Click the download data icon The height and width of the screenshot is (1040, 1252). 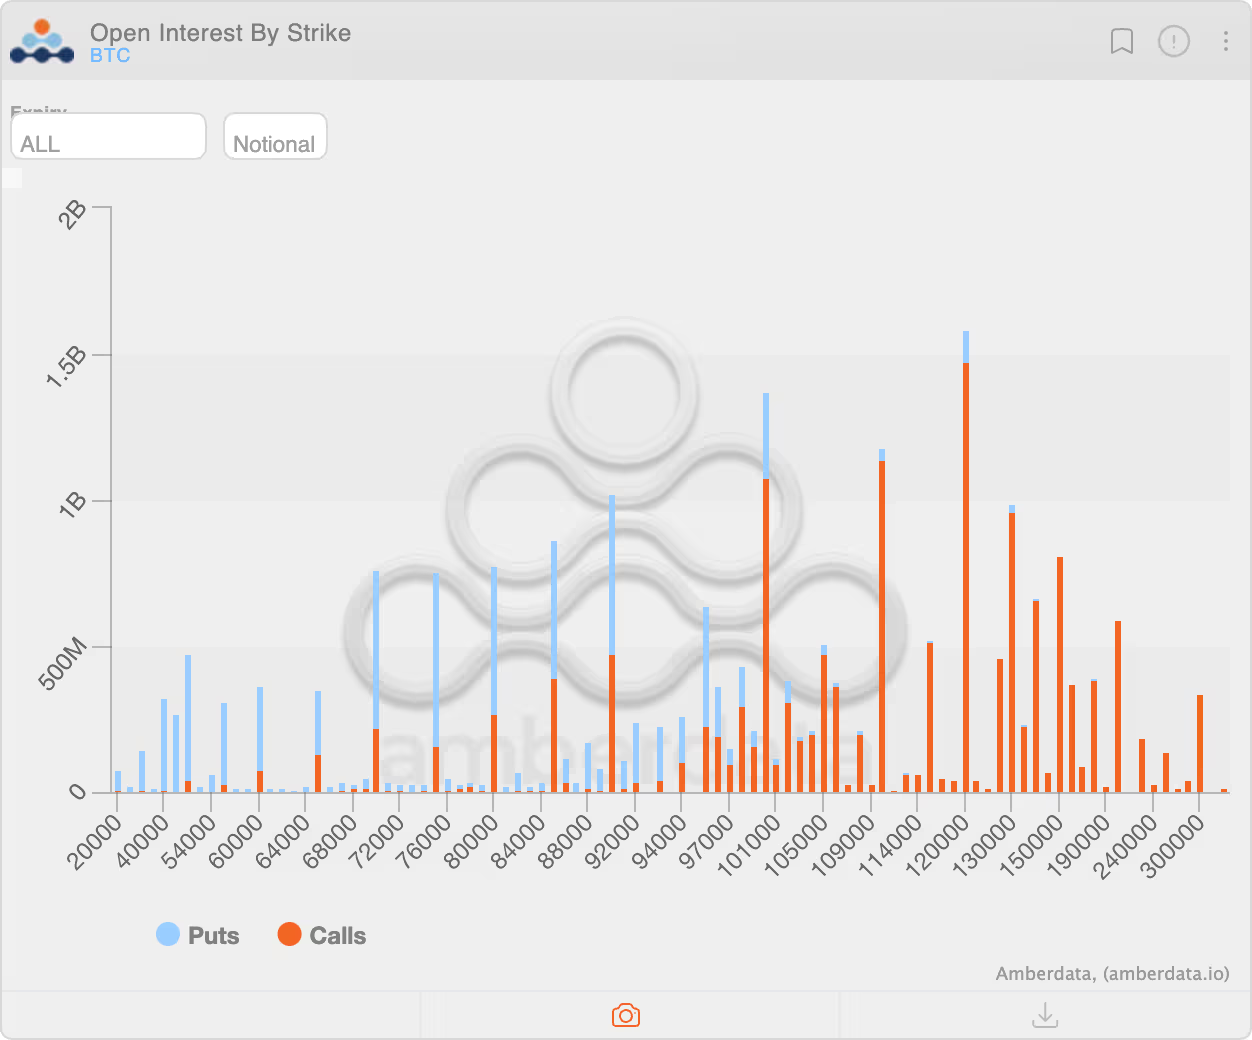click(1045, 1015)
